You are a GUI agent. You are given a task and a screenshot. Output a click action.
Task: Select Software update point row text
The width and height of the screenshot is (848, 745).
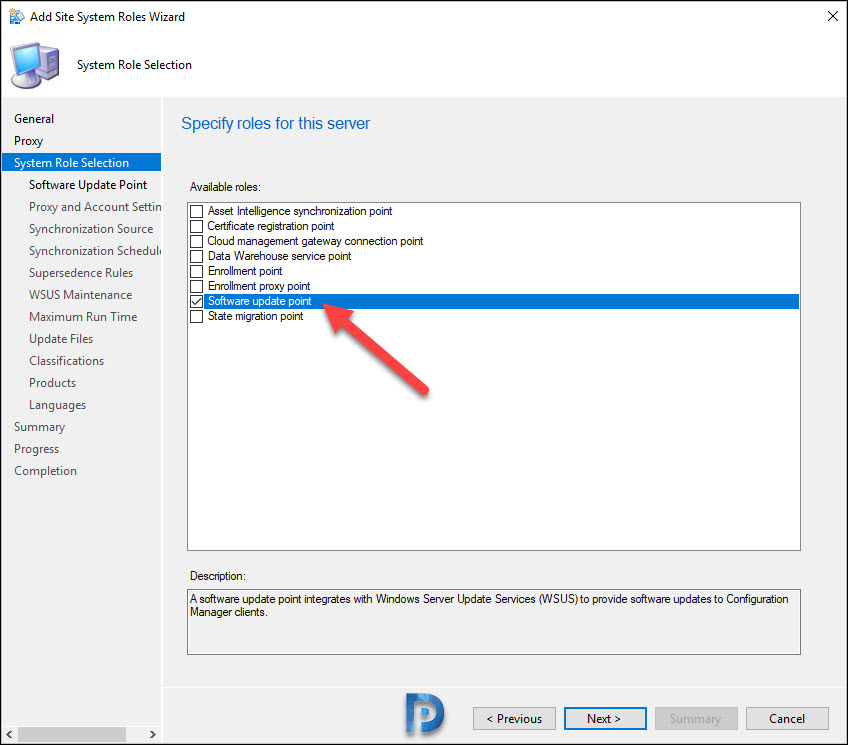click(260, 301)
